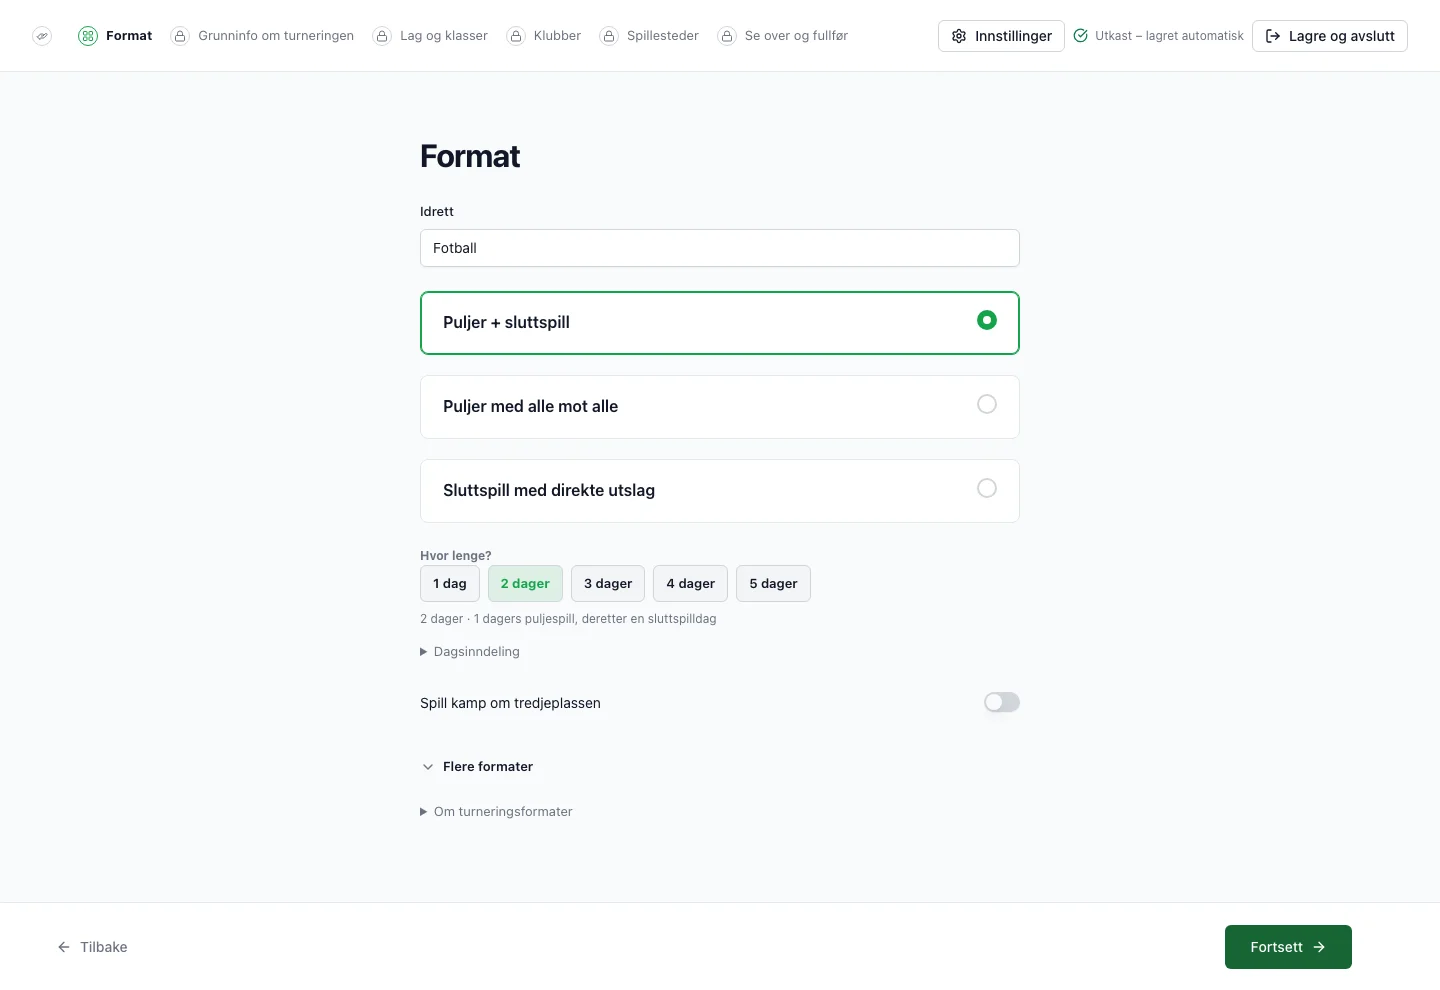Toggle Spill kamp om tredjeplassen switch
Image resolution: width=1440 pixels, height=990 pixels.
coord(1002,702)
